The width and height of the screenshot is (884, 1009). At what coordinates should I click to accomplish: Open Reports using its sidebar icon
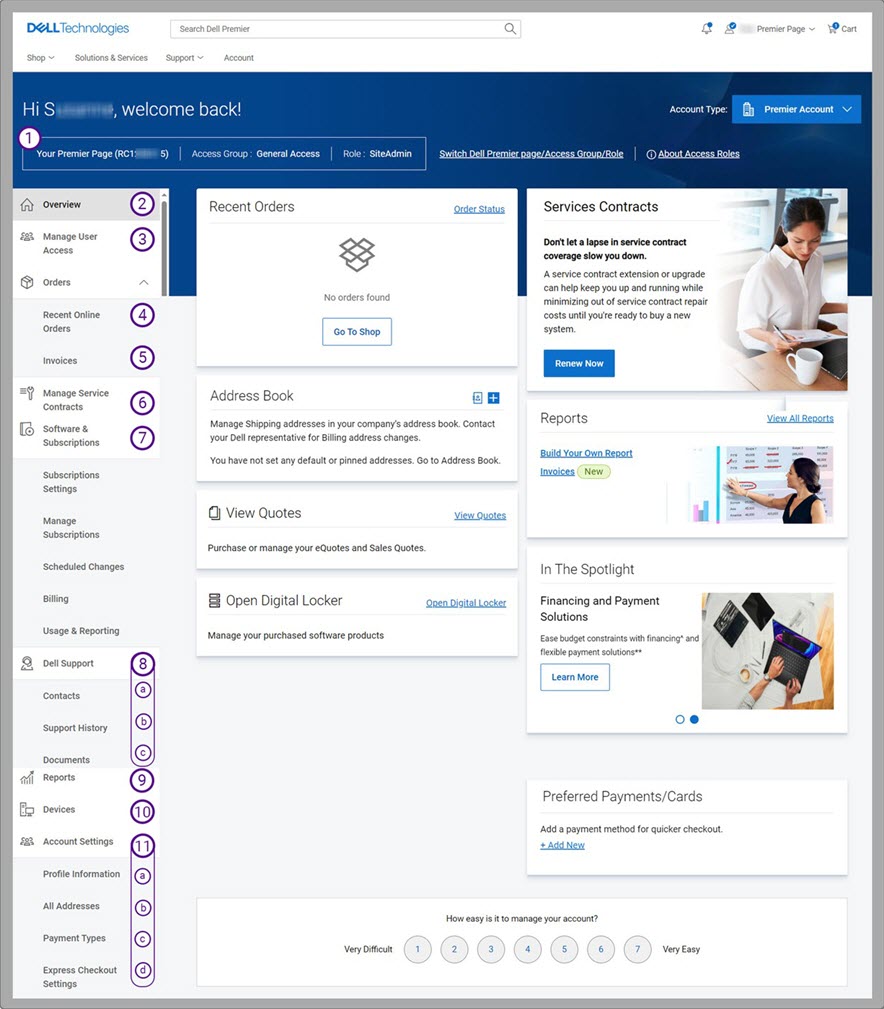[x=28, y=777]
